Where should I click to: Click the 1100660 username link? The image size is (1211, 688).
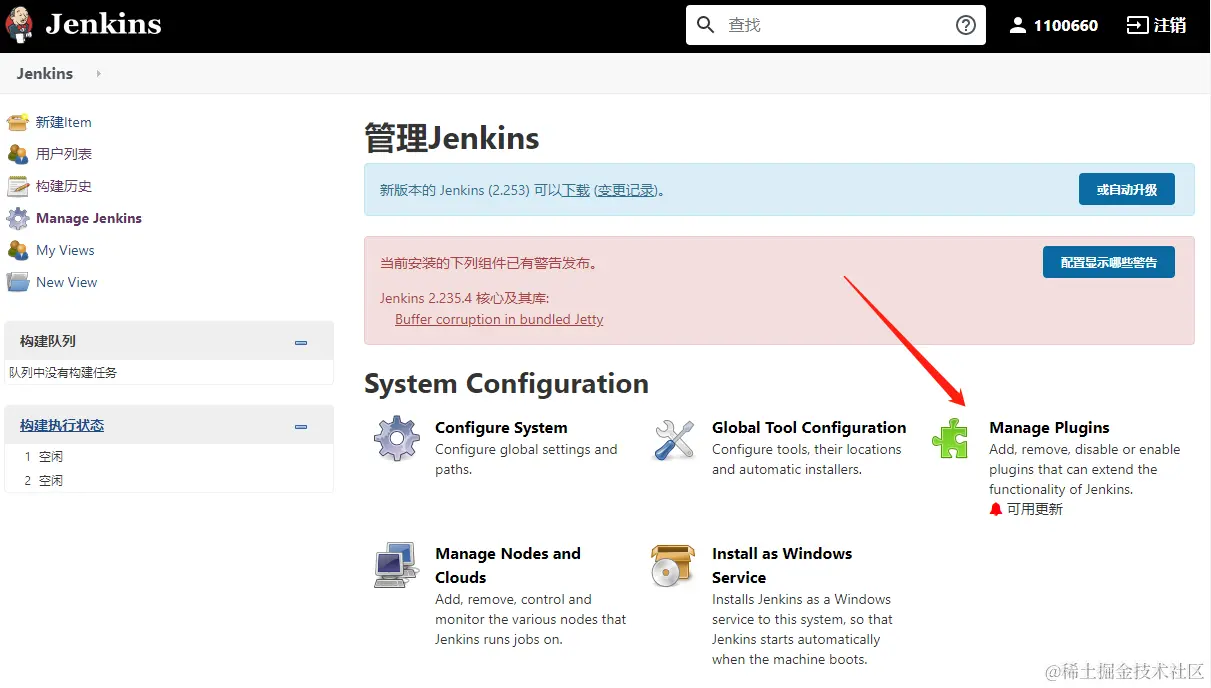click(1066, 25)
